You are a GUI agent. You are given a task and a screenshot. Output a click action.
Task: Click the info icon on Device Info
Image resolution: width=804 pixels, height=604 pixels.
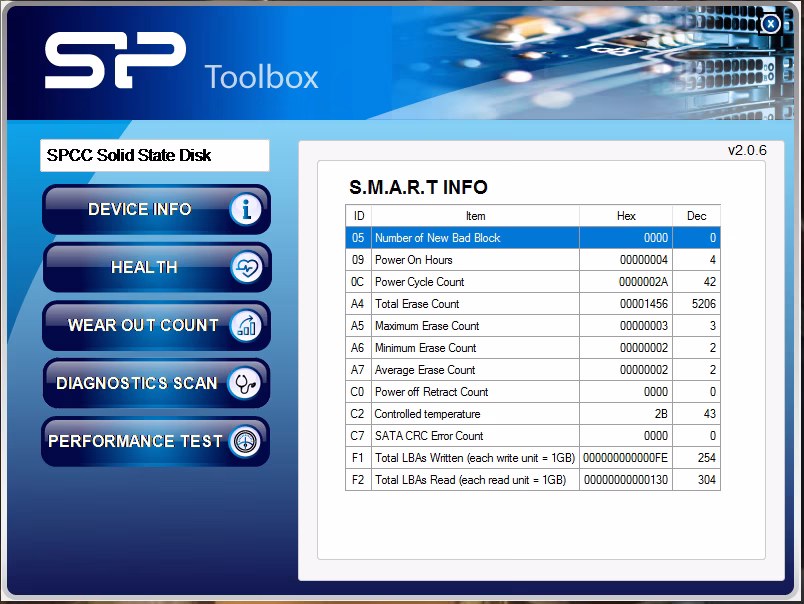pyautogui.click(x=246, y=209)
